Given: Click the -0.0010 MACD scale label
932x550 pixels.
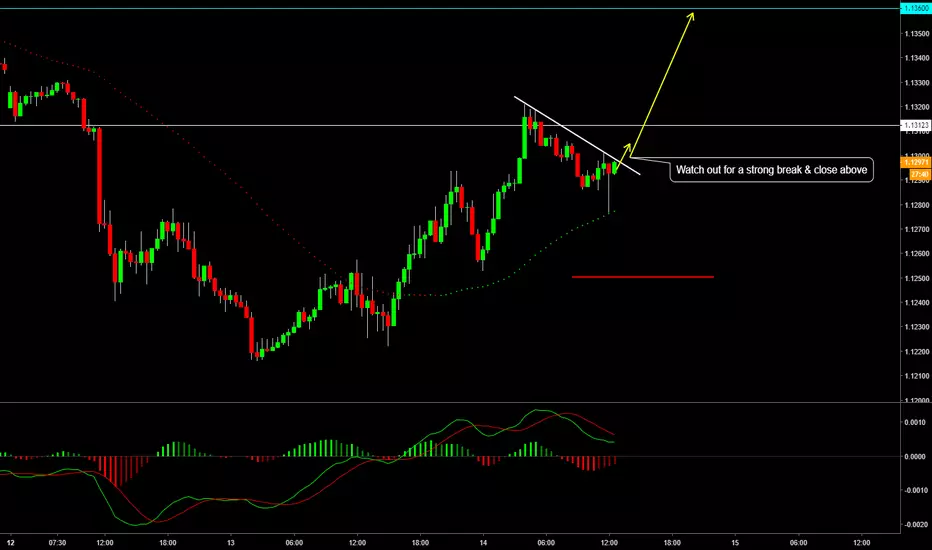Looking at the screenshot, I should pyautogui.click(x=914, y=491).
